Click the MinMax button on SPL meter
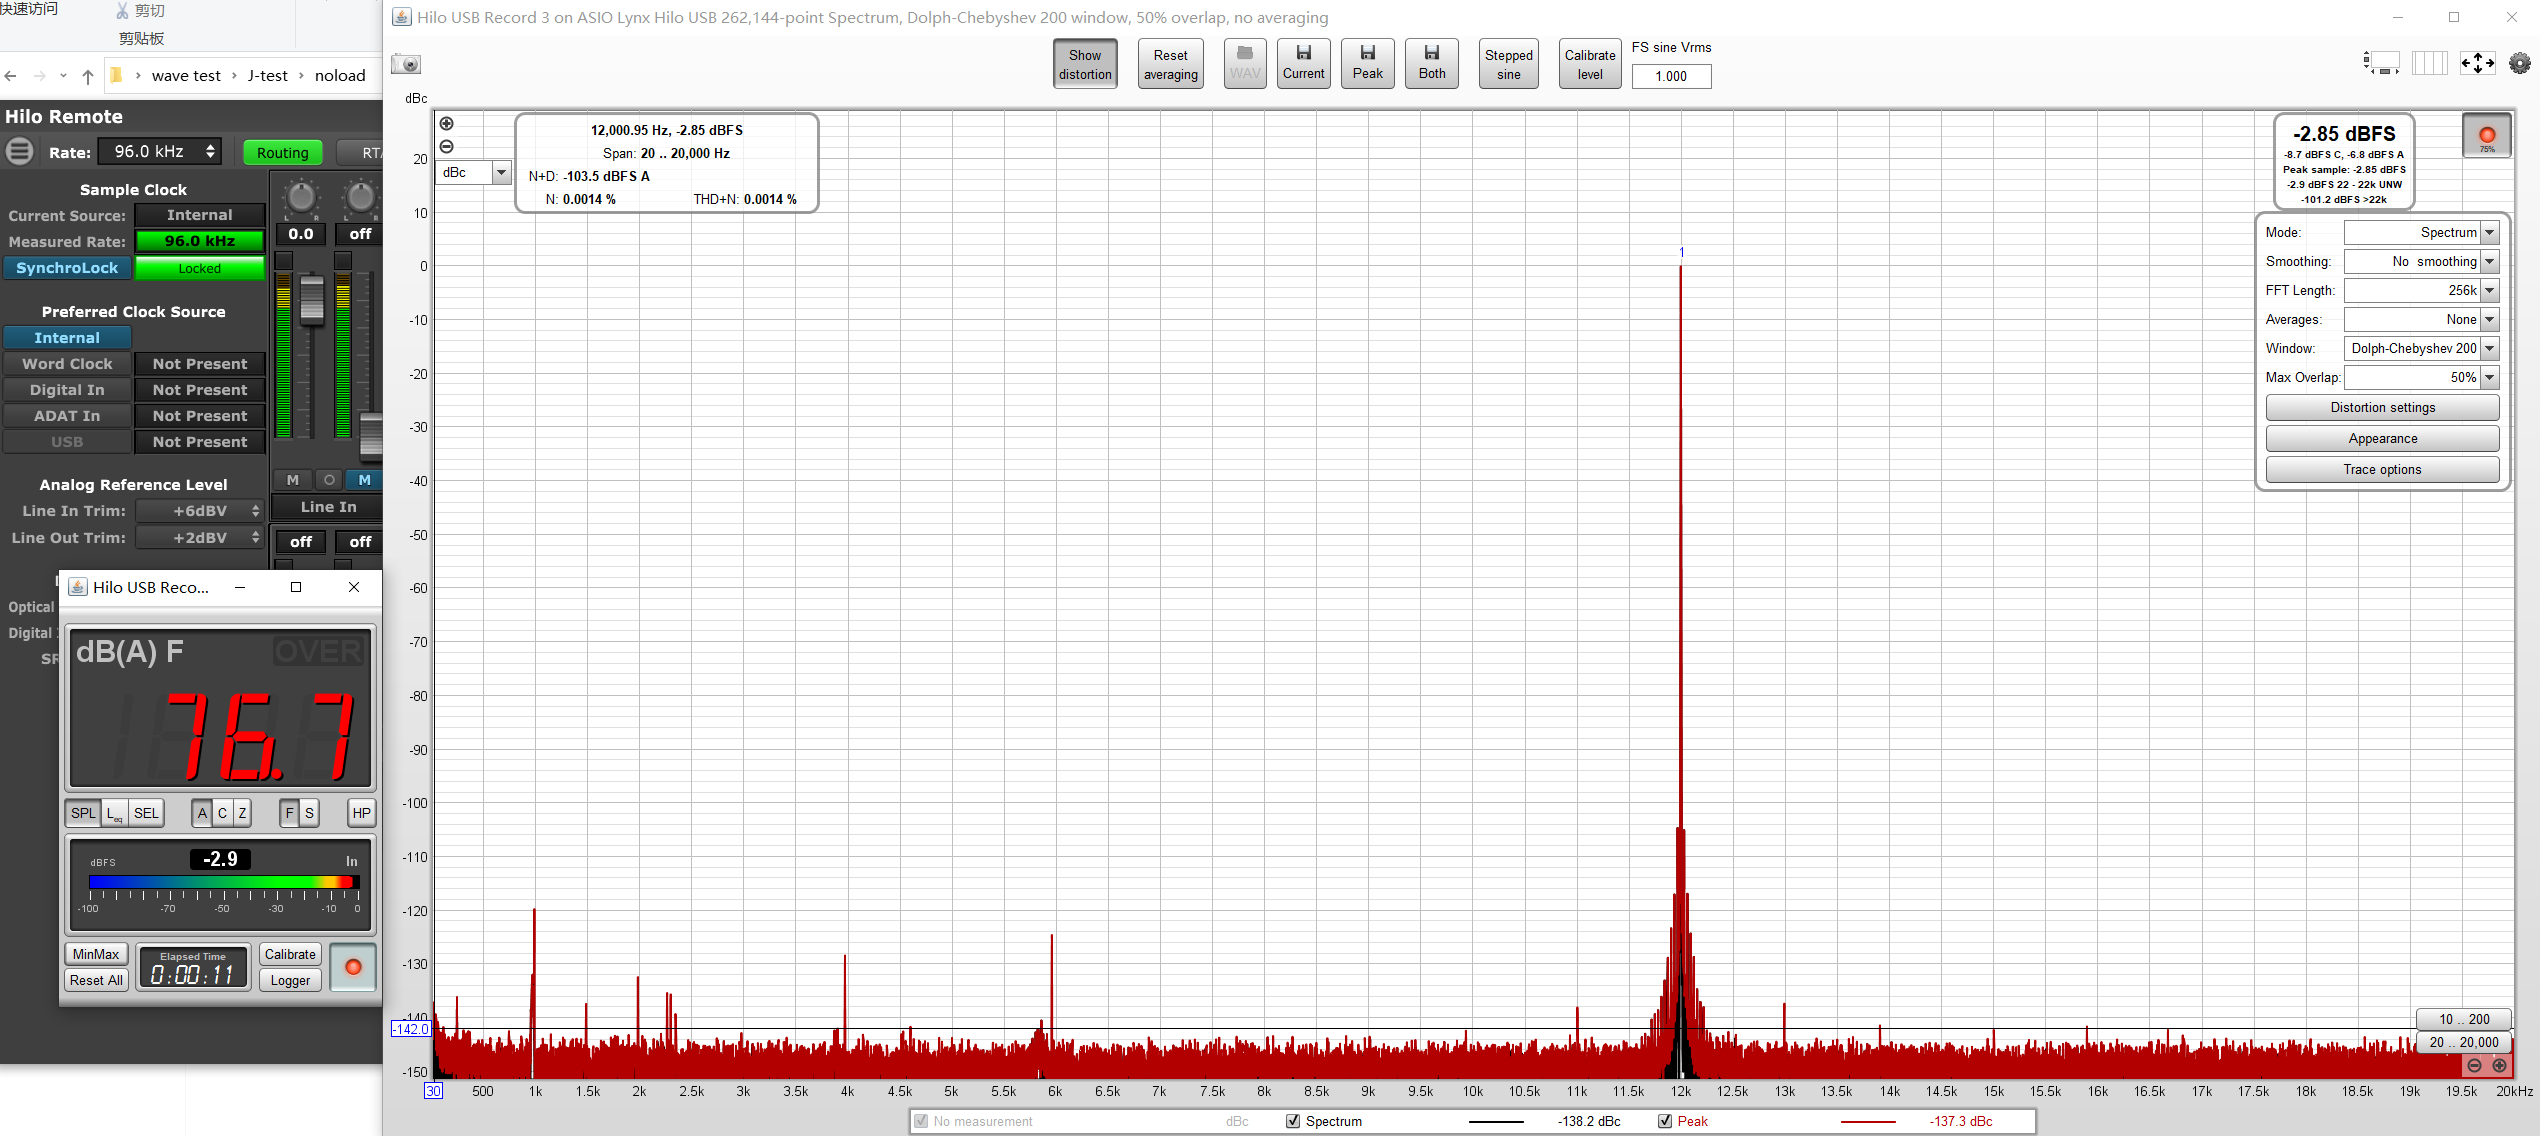2540x1136 pixels. pyautogui.click(x=96, y=954)
